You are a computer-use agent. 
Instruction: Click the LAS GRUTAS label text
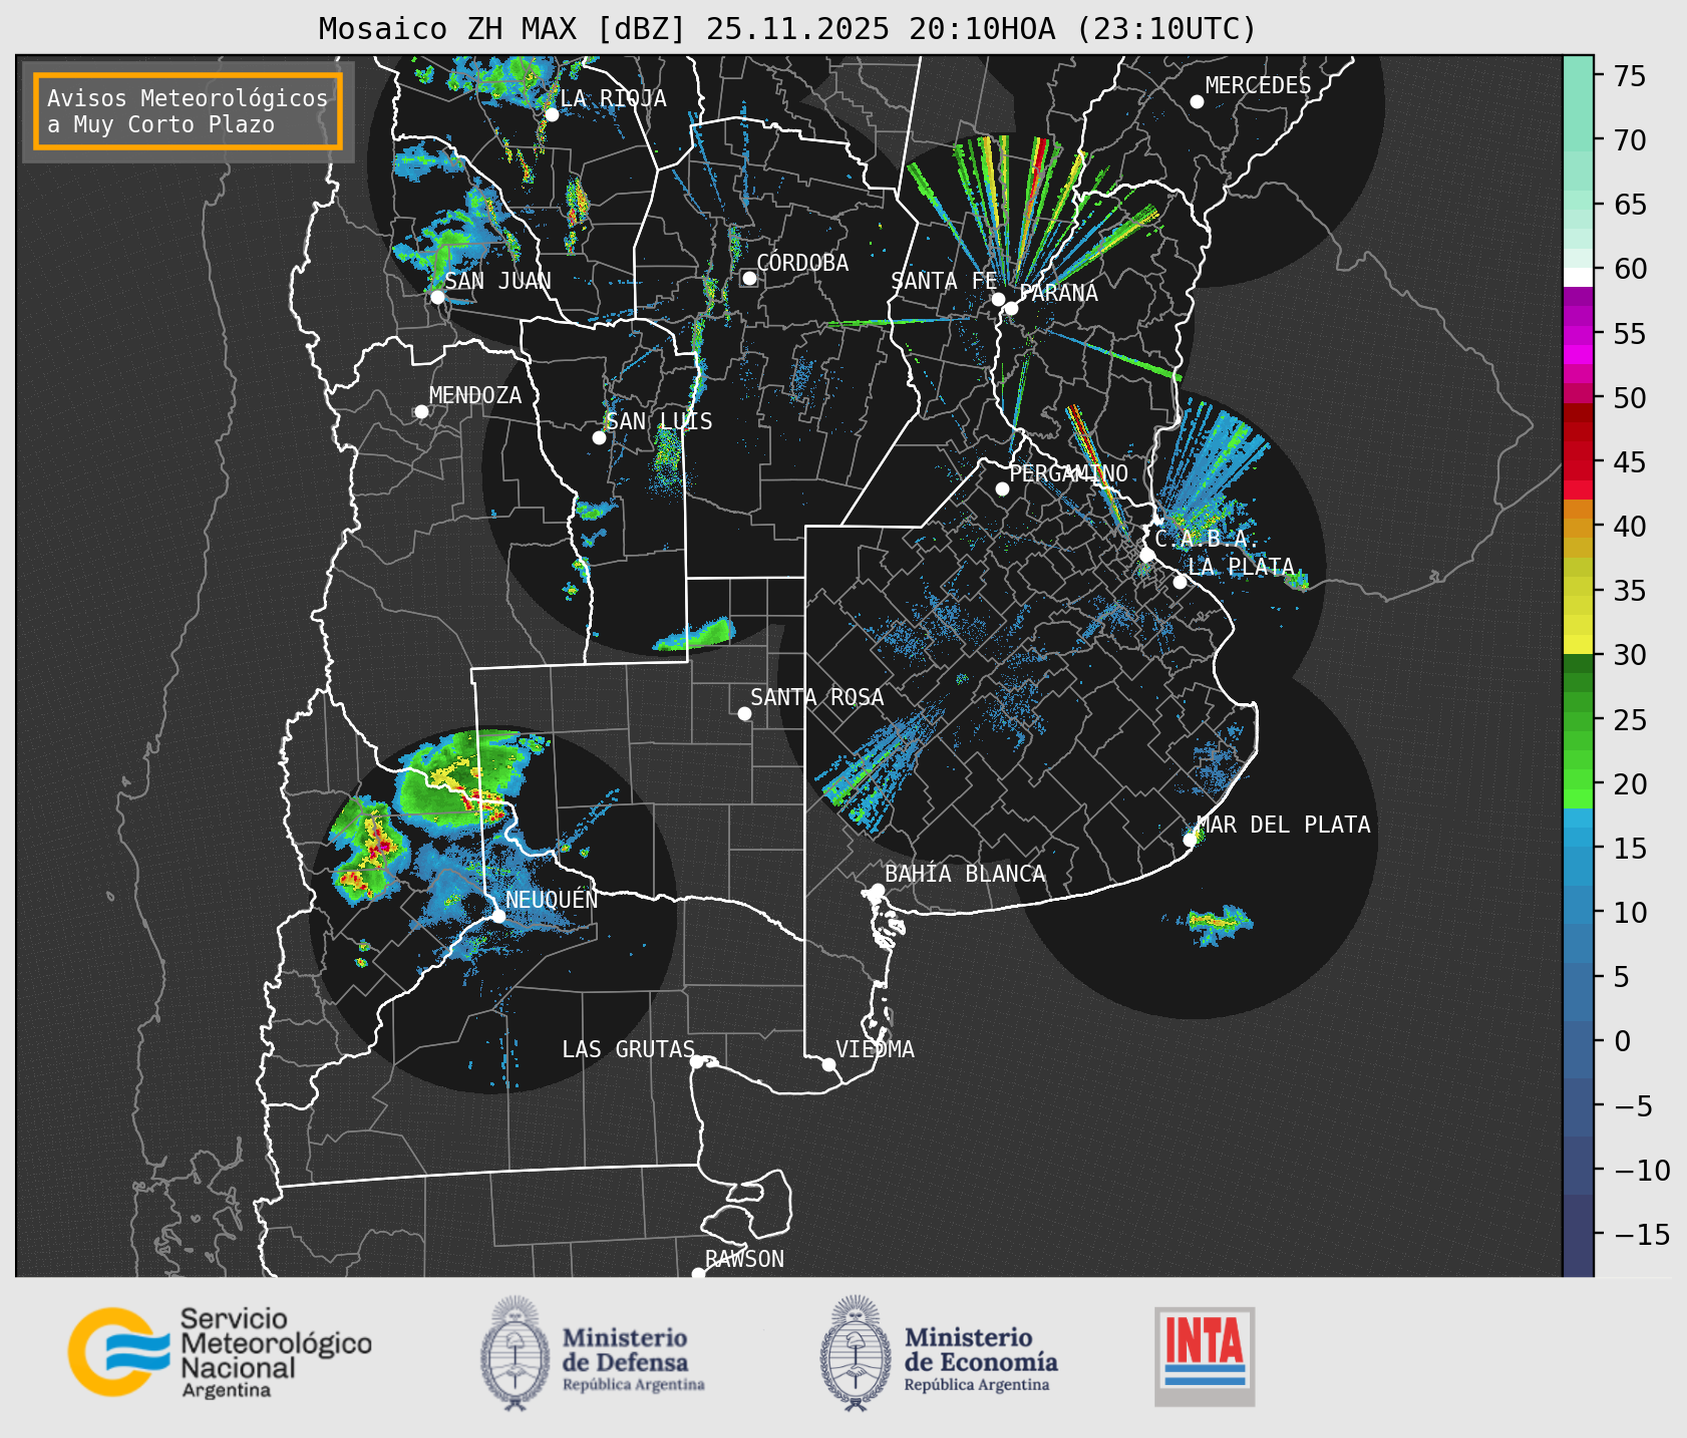tap(628, 1049)
